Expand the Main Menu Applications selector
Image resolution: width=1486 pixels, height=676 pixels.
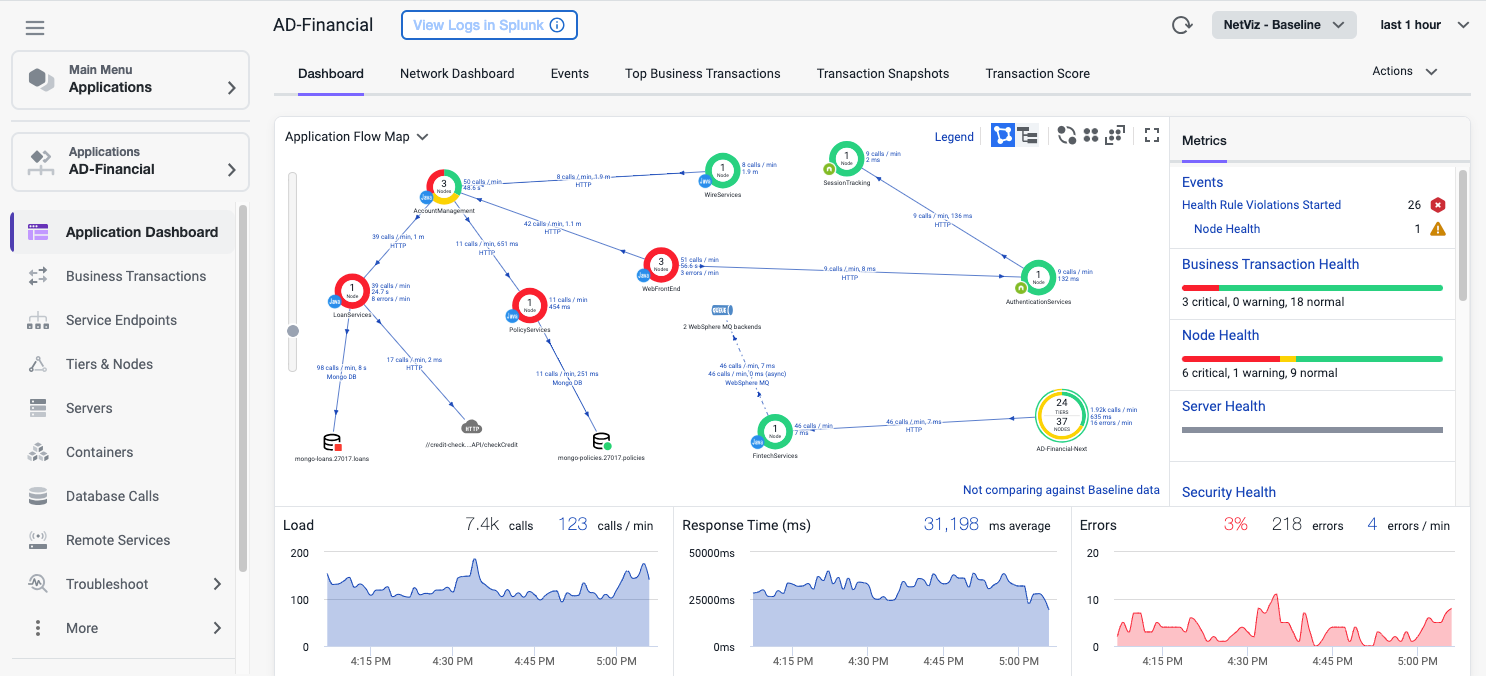[130, 79]
